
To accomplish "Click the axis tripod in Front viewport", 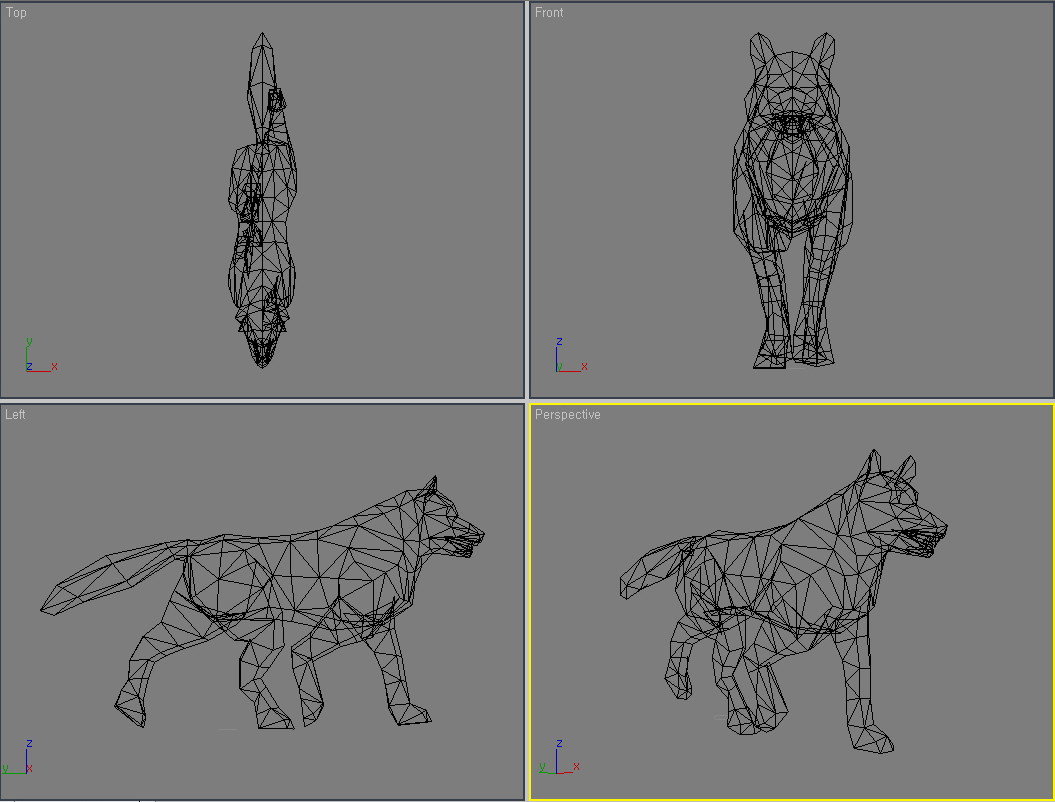I will (567, 359).
